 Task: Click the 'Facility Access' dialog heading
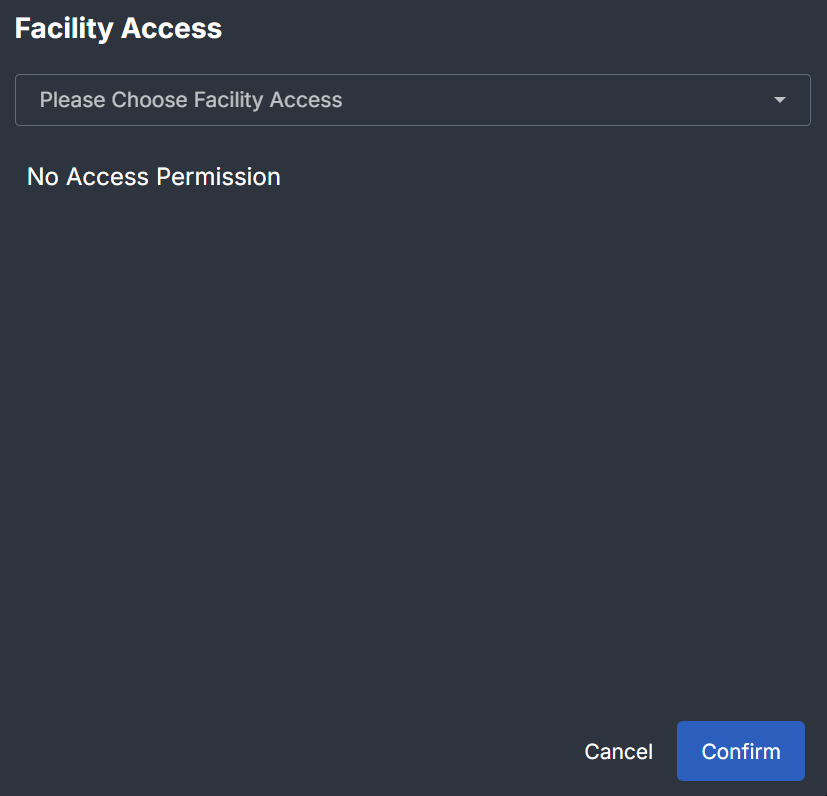118,28
